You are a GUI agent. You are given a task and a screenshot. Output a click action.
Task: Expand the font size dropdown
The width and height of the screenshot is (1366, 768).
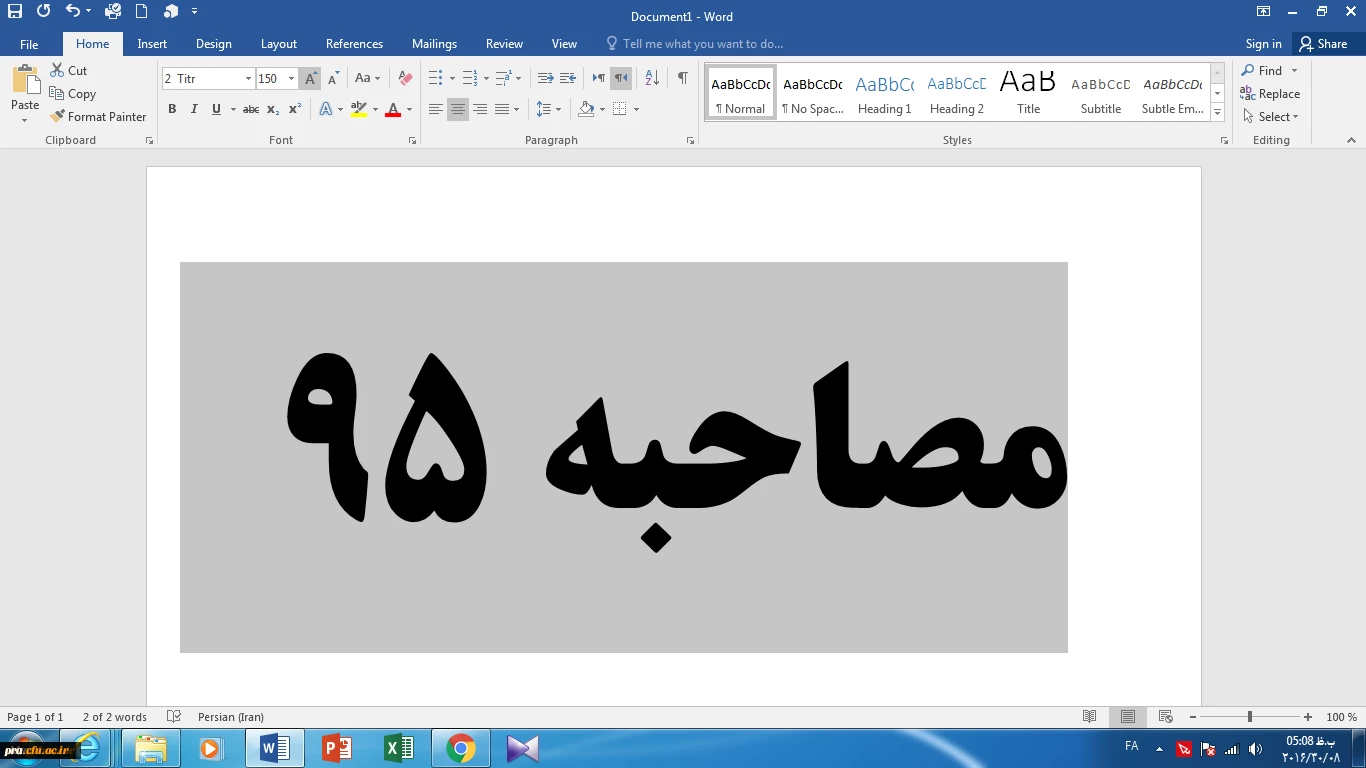coord(291,79)
